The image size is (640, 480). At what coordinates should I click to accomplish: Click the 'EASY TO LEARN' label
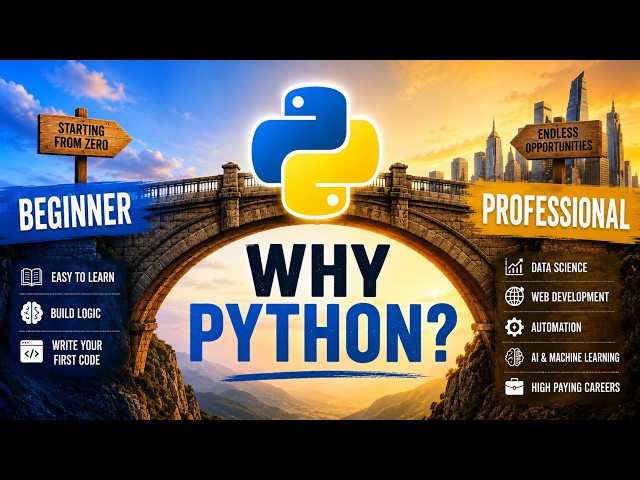83,278
